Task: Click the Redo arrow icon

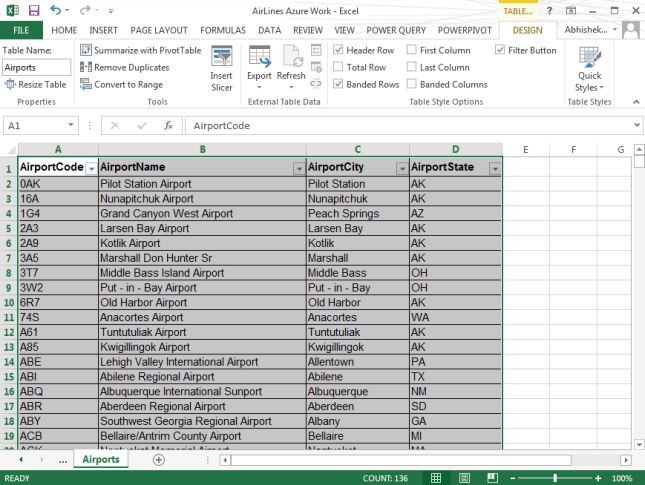Action: (85, 10)
